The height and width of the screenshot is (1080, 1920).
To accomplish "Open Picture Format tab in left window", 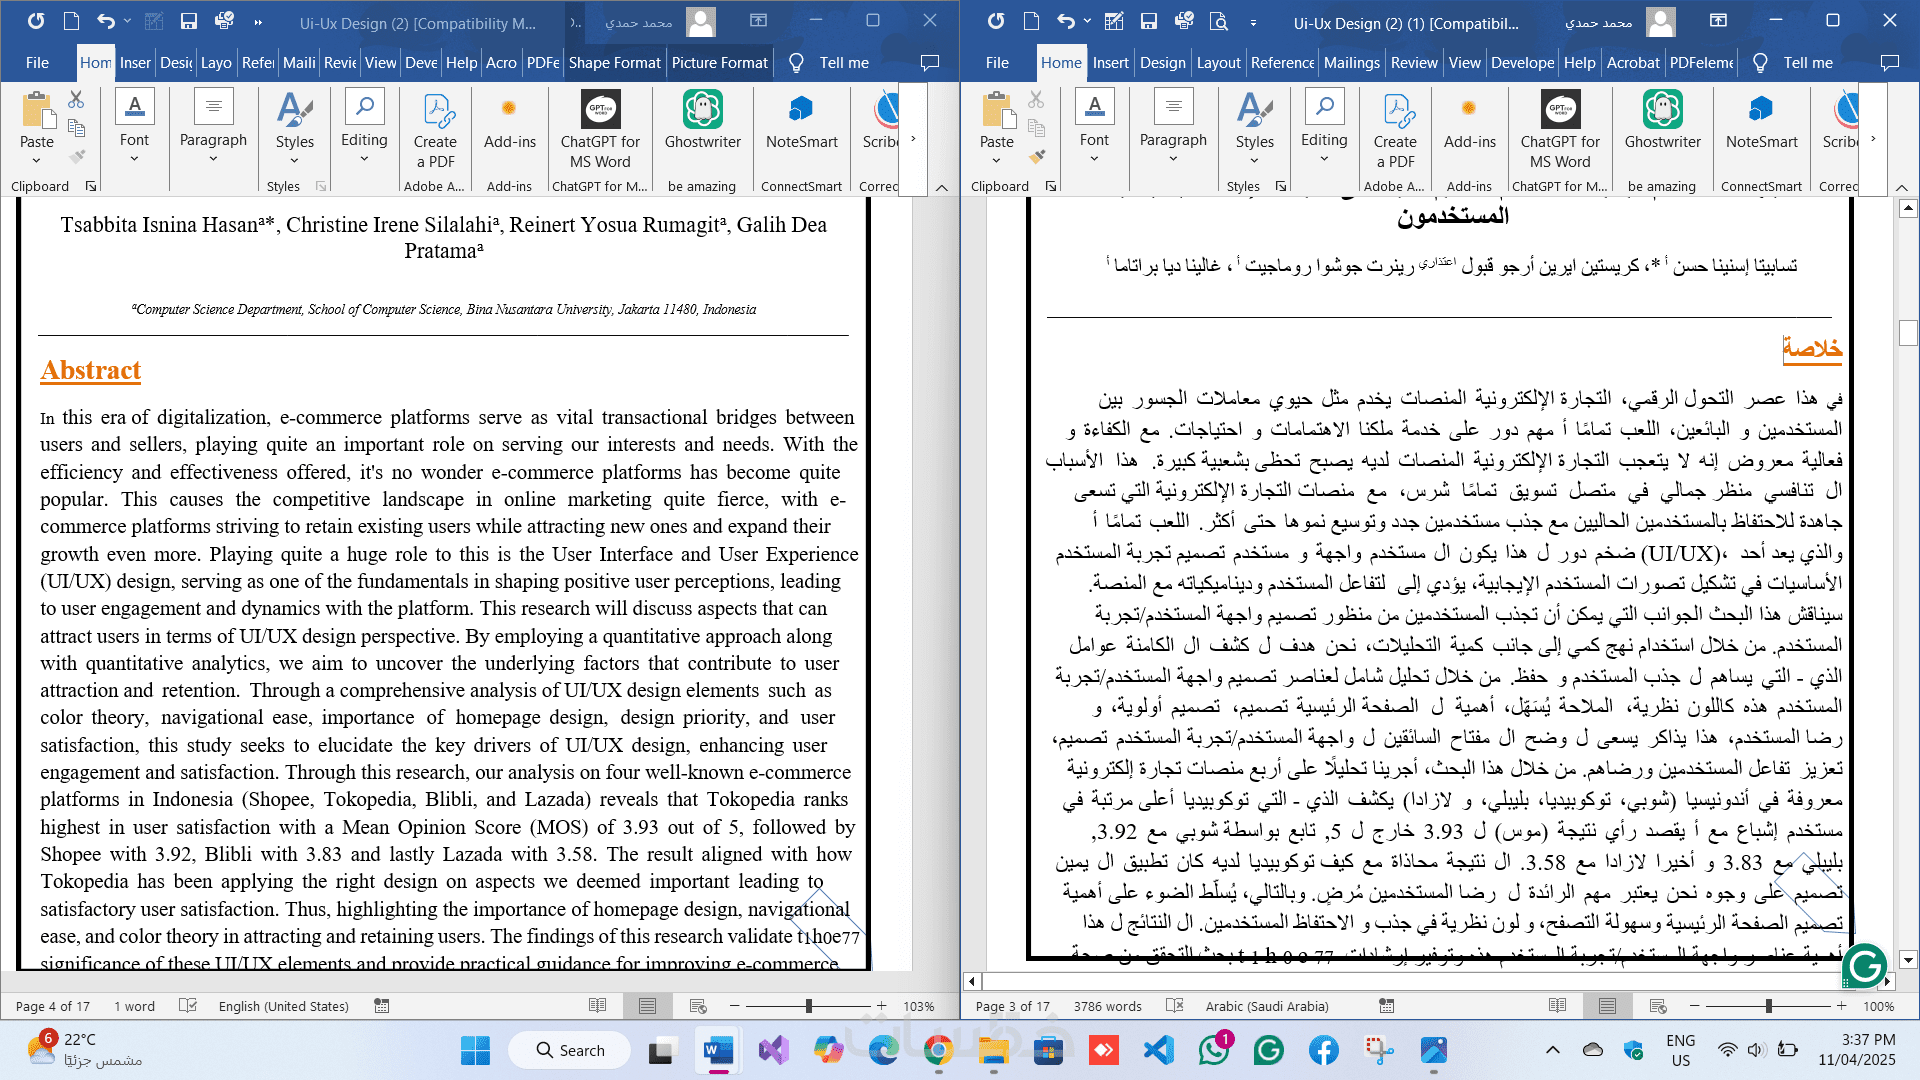I will (x=719, y=62).
